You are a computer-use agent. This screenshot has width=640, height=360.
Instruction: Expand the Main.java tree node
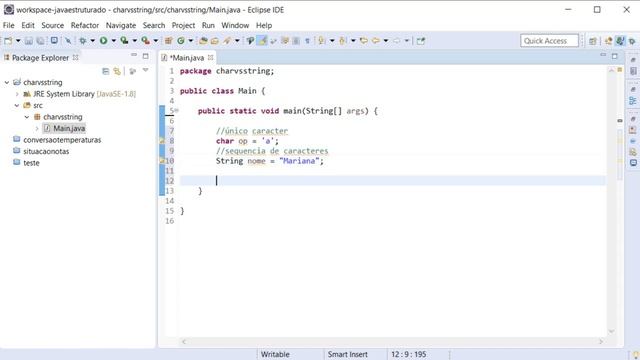point(37,129)
